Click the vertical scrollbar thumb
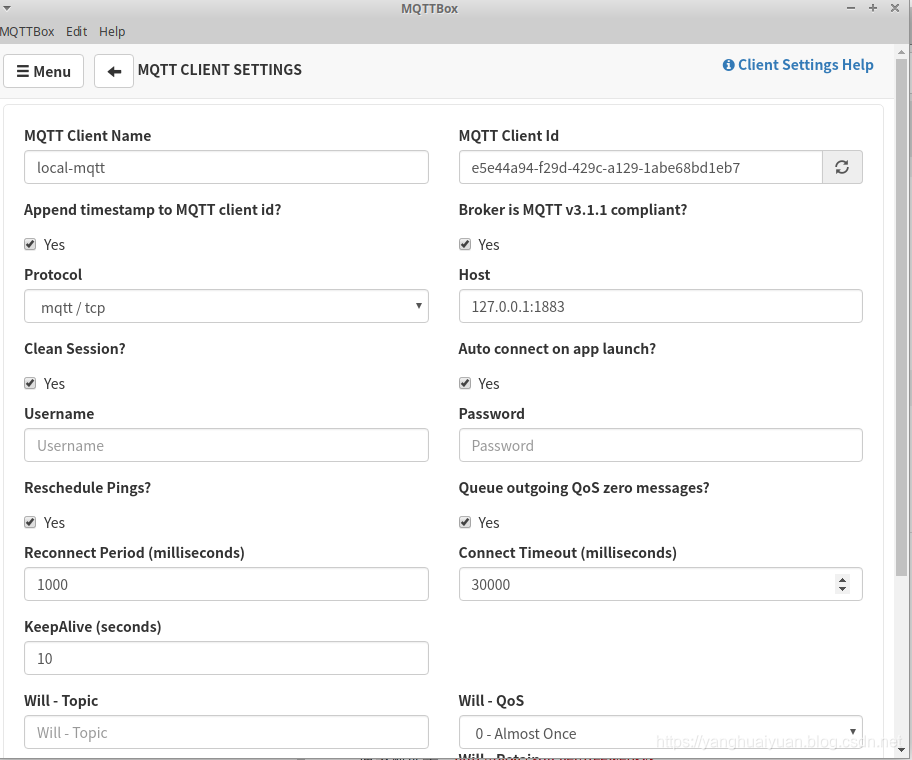Screen dimensions: 912x760 (x=902, y=317)
